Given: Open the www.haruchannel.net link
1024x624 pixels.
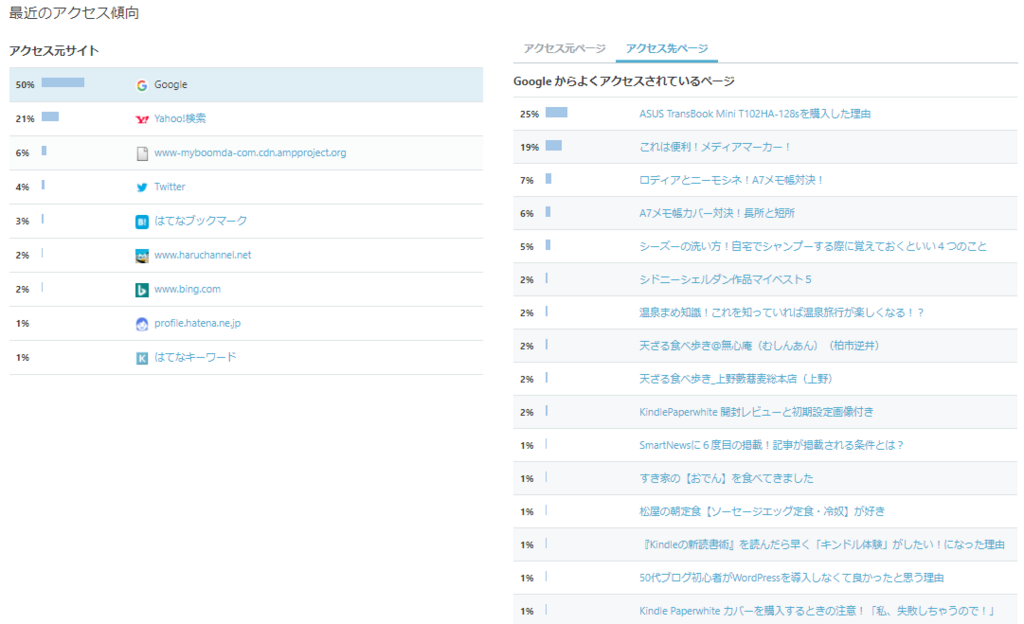Looking at the screenshot, I should pos(202,255).
